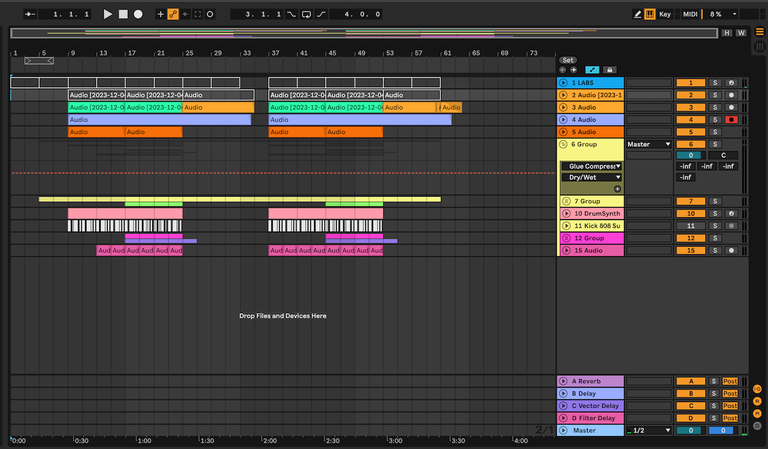The width and height of the screenshot is (768, 449).
Task: Click the 6 Group pan control C
Action: coord(723,155)
